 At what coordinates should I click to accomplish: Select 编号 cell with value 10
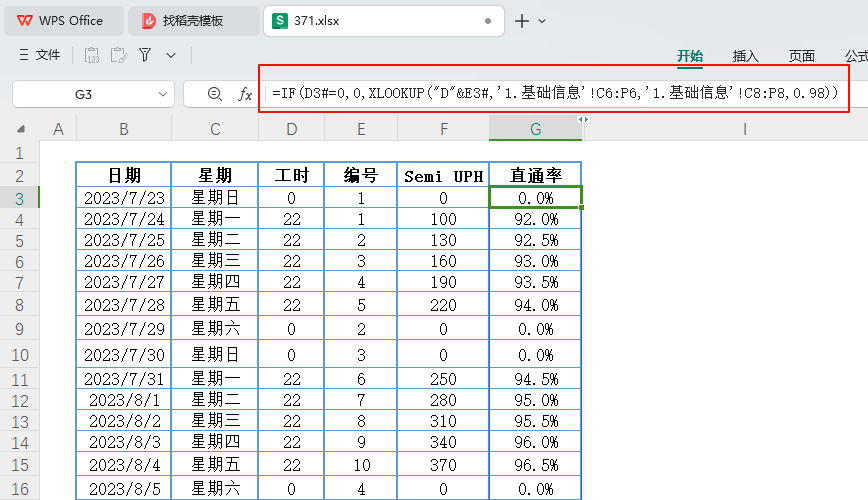(x=360, y=465)
